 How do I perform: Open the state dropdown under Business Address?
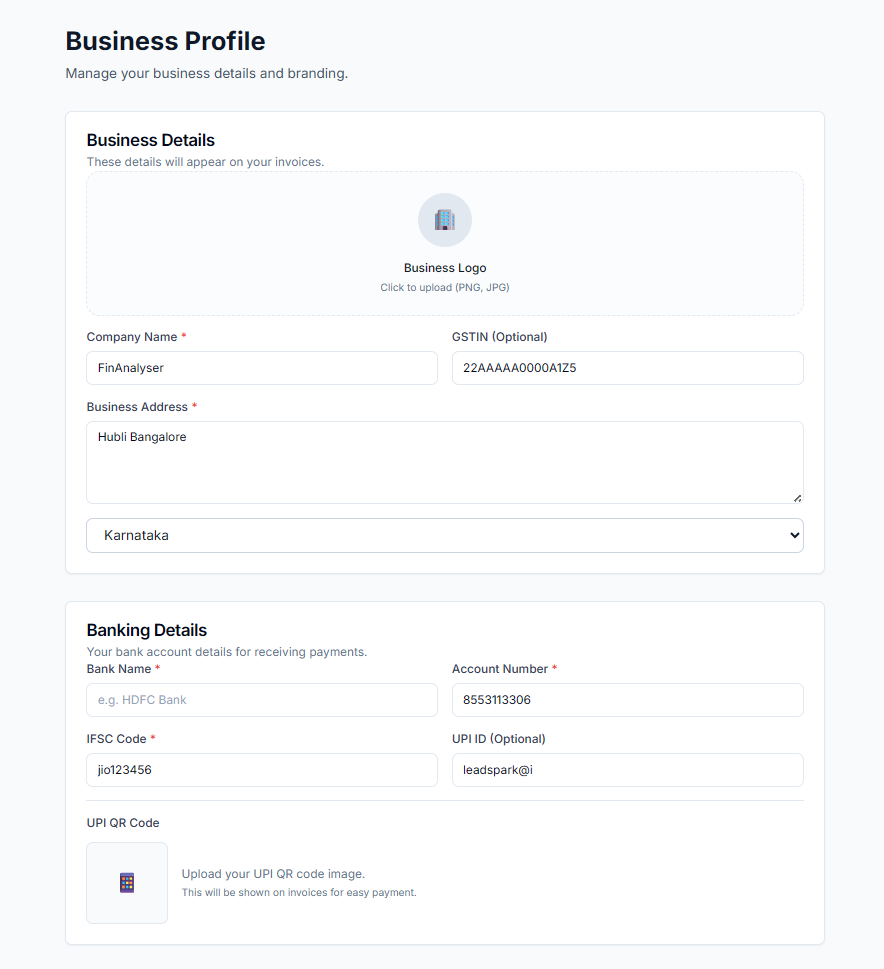(444, 535)
